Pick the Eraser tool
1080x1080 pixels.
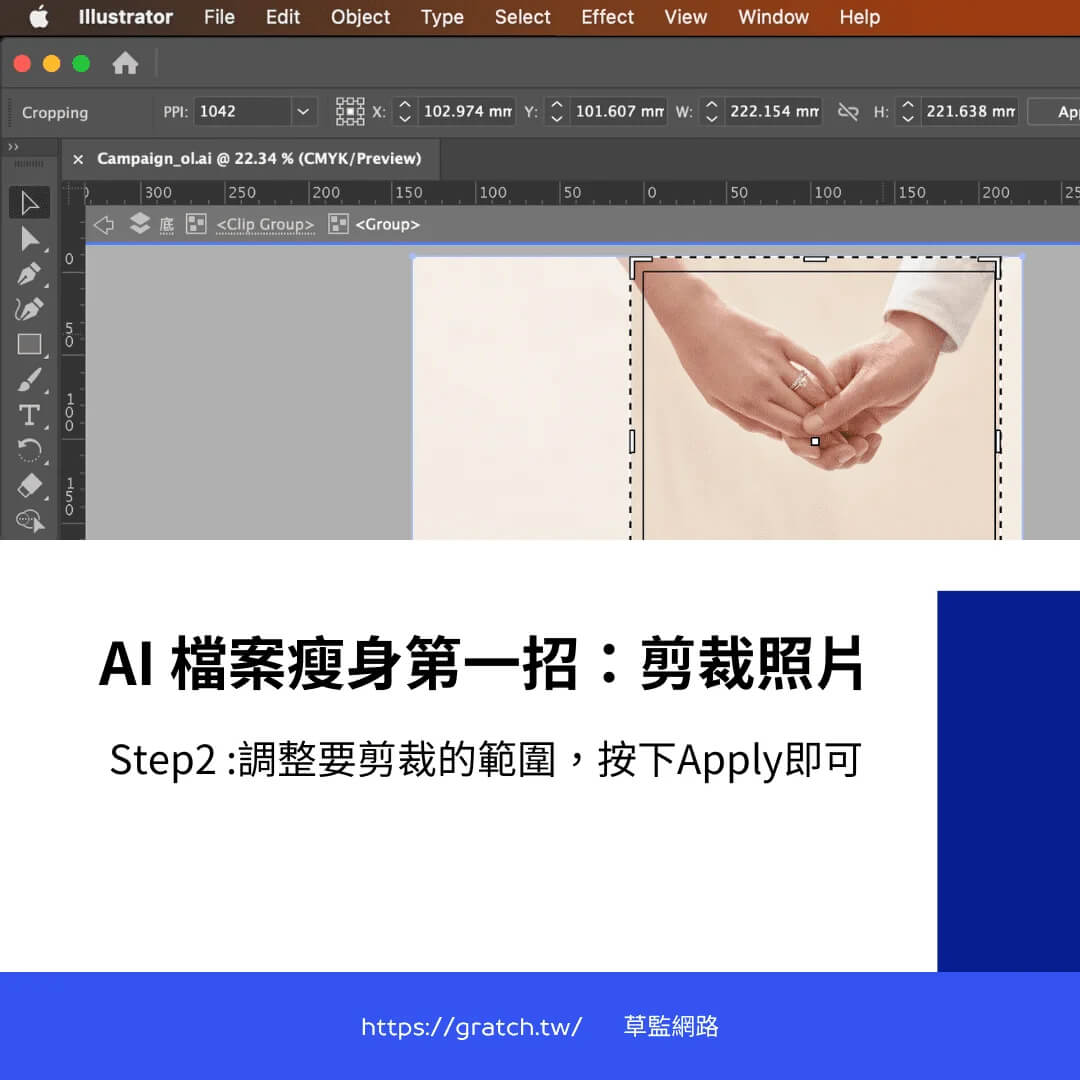[30, 485]
